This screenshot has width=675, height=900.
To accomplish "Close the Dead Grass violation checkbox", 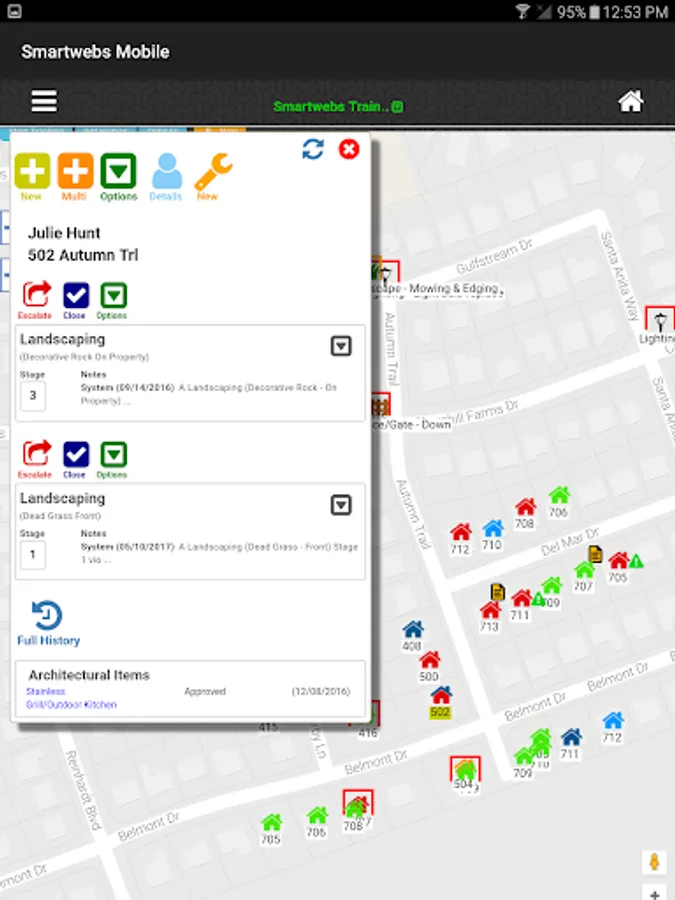I will click(x=76, y=455).
